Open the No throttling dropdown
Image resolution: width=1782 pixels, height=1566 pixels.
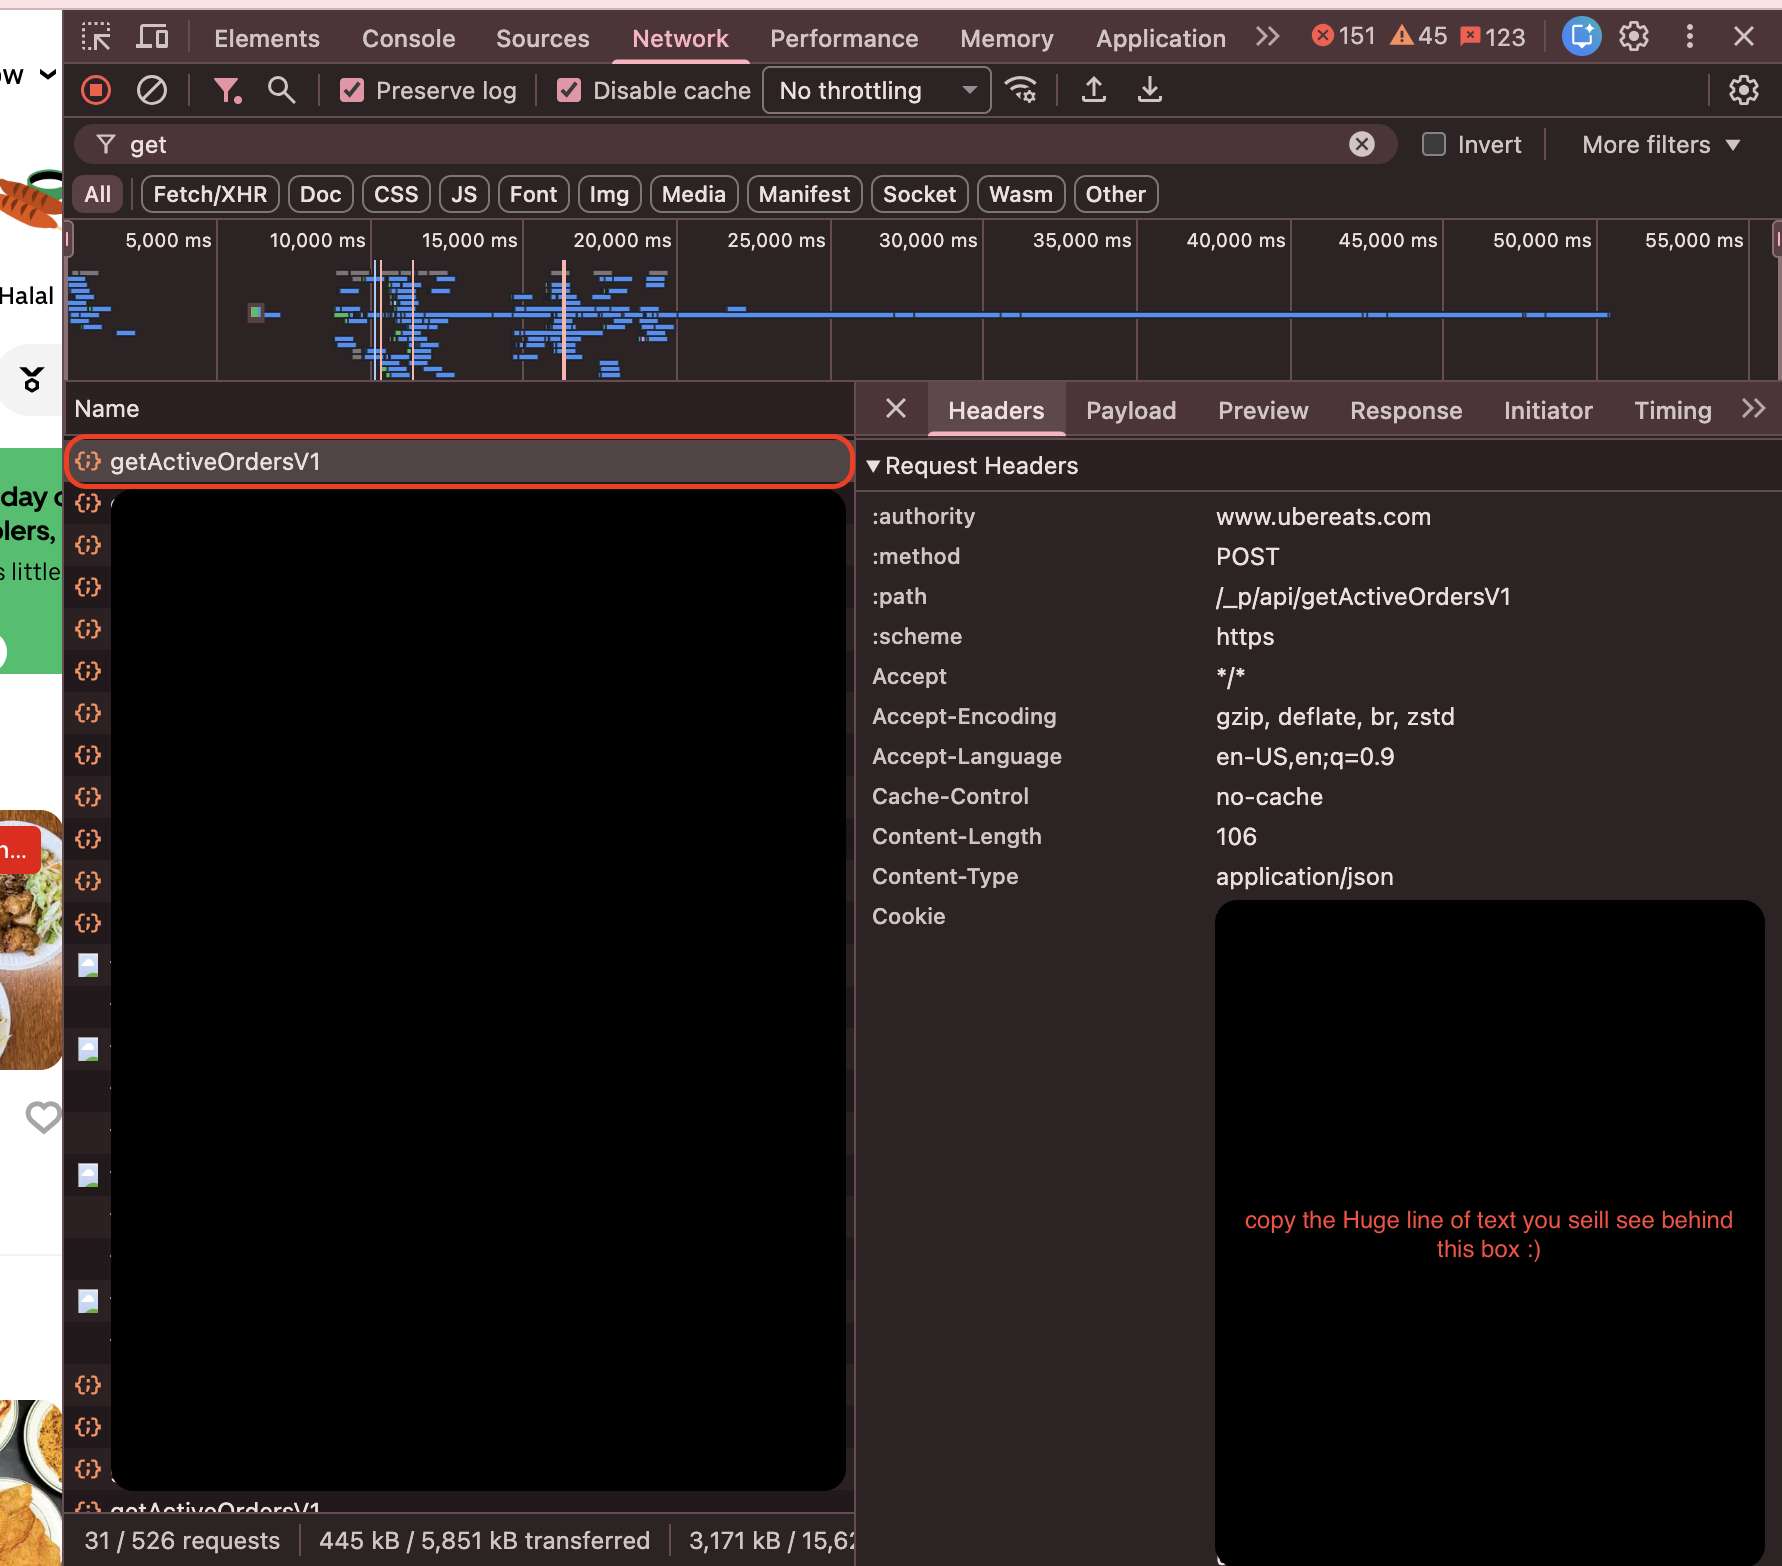pyautogui.click(x=876, y=91)
